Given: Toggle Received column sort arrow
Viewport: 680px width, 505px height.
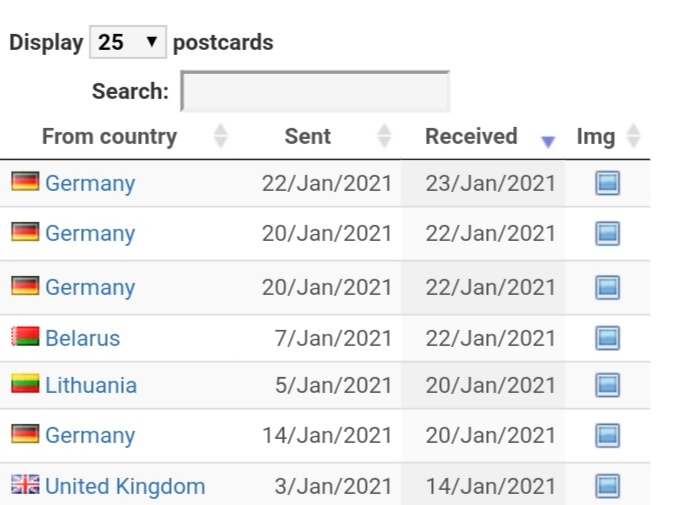Looking at the screenshot, I should (548, 141).
